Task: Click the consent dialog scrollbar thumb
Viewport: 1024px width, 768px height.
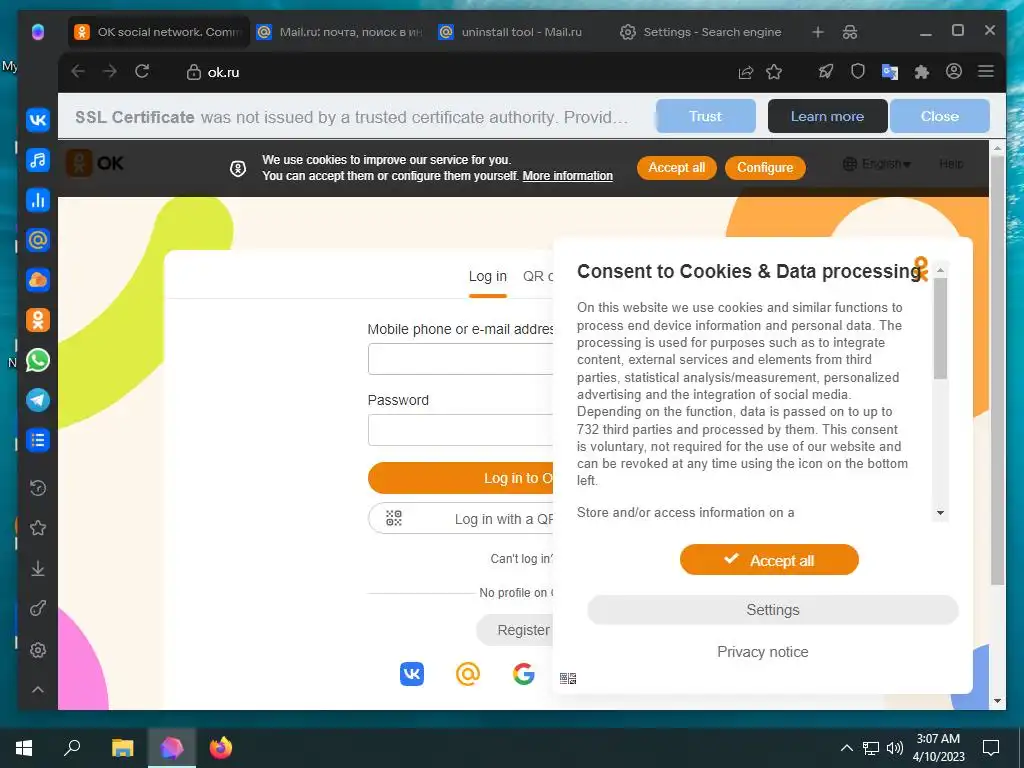Action: pos(940,328)
